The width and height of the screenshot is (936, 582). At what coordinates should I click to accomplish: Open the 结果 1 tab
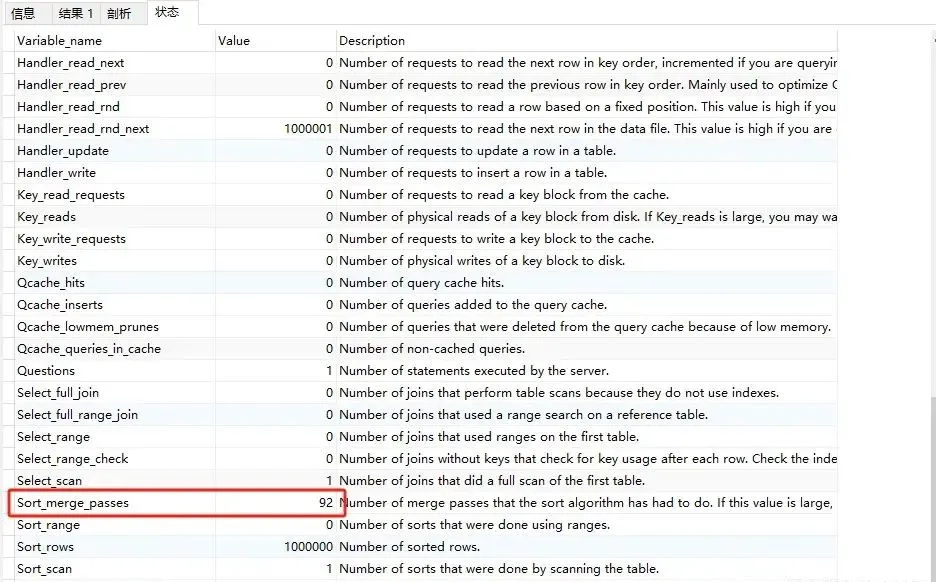[x=76, y=13]
